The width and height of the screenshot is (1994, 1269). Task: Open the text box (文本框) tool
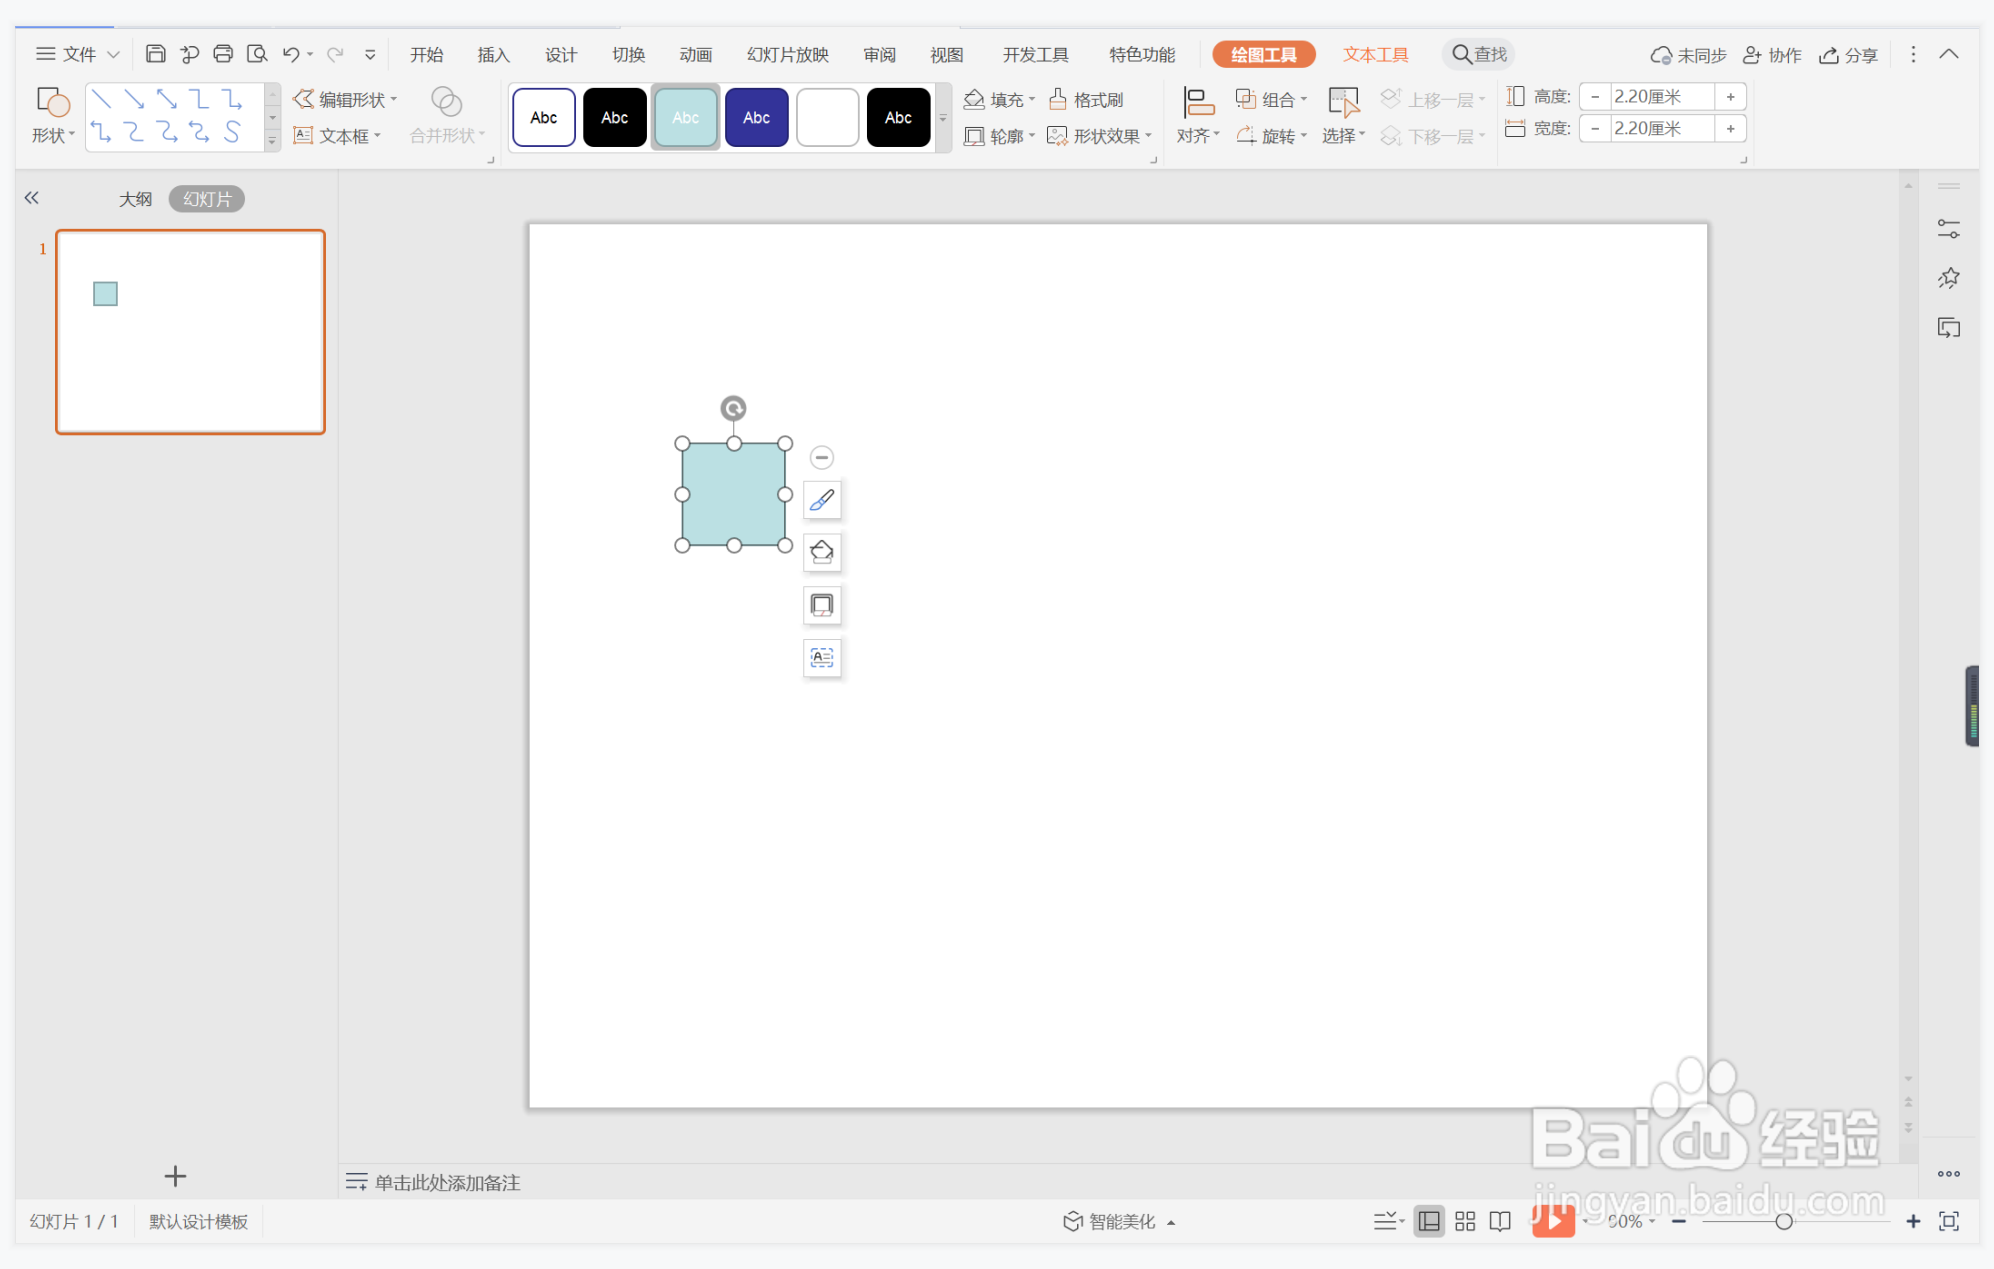(x=336, y=136)
